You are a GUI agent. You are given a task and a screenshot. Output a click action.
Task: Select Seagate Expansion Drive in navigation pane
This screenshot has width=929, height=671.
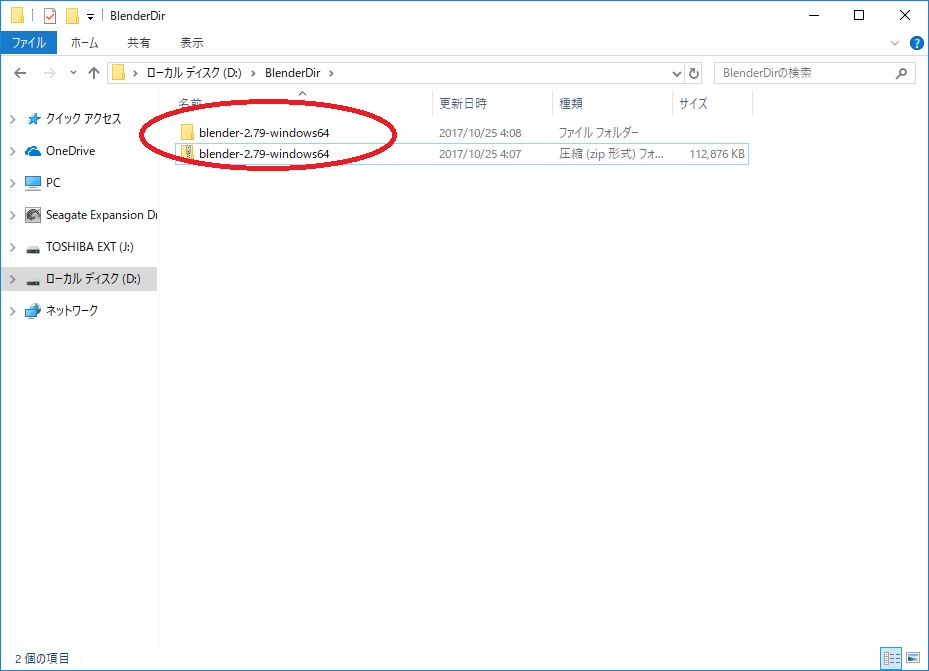101,215
